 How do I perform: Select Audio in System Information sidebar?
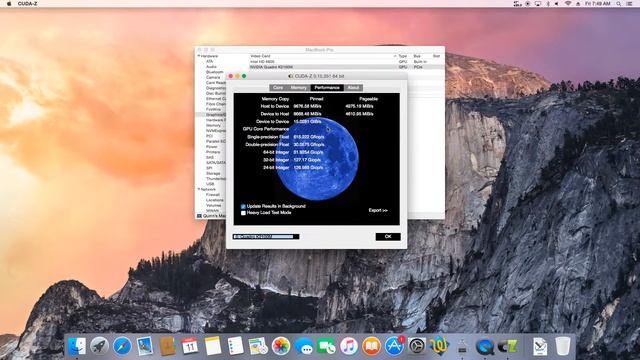point(211,67)
